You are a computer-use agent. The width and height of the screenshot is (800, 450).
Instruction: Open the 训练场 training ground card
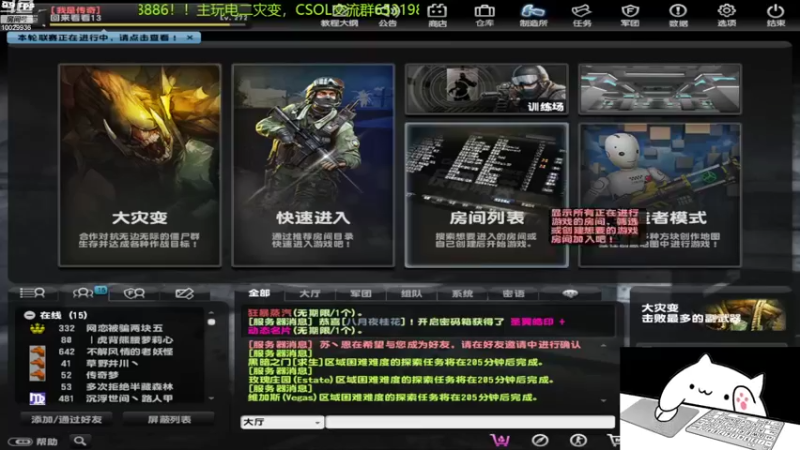486,89
